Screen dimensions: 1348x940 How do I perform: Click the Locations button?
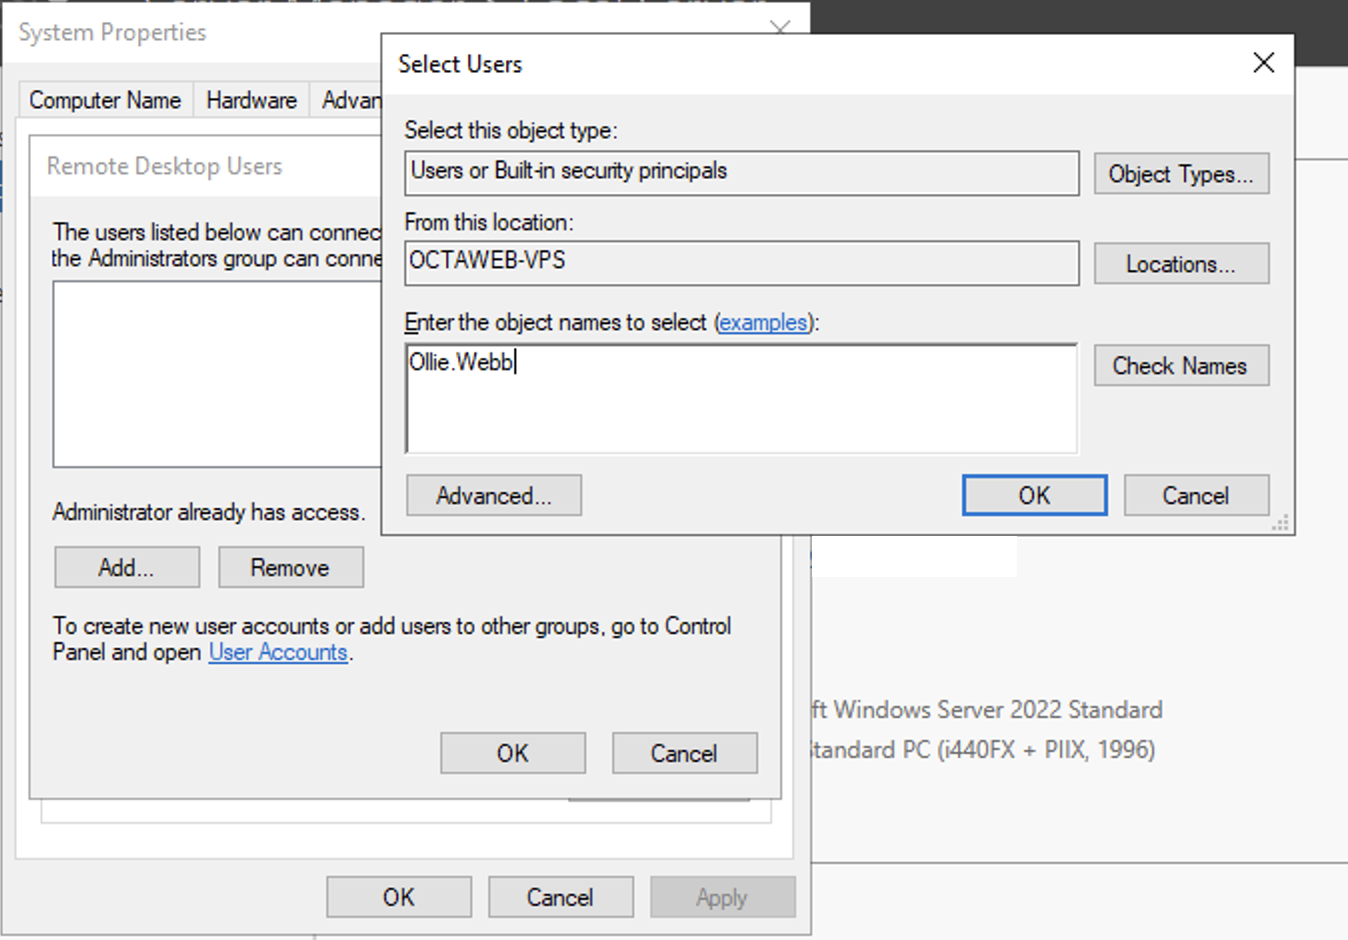pyautogui.click(x=1180, y=264)
